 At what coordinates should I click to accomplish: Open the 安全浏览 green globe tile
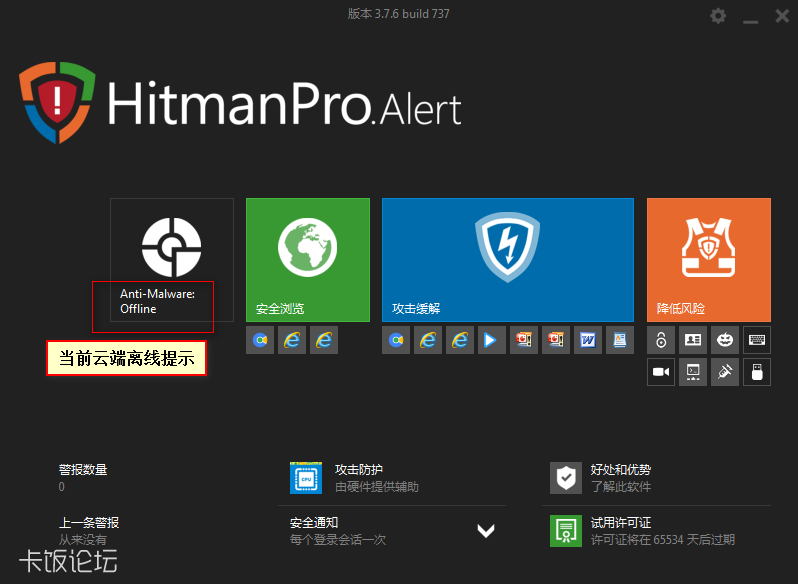point(307,258)
